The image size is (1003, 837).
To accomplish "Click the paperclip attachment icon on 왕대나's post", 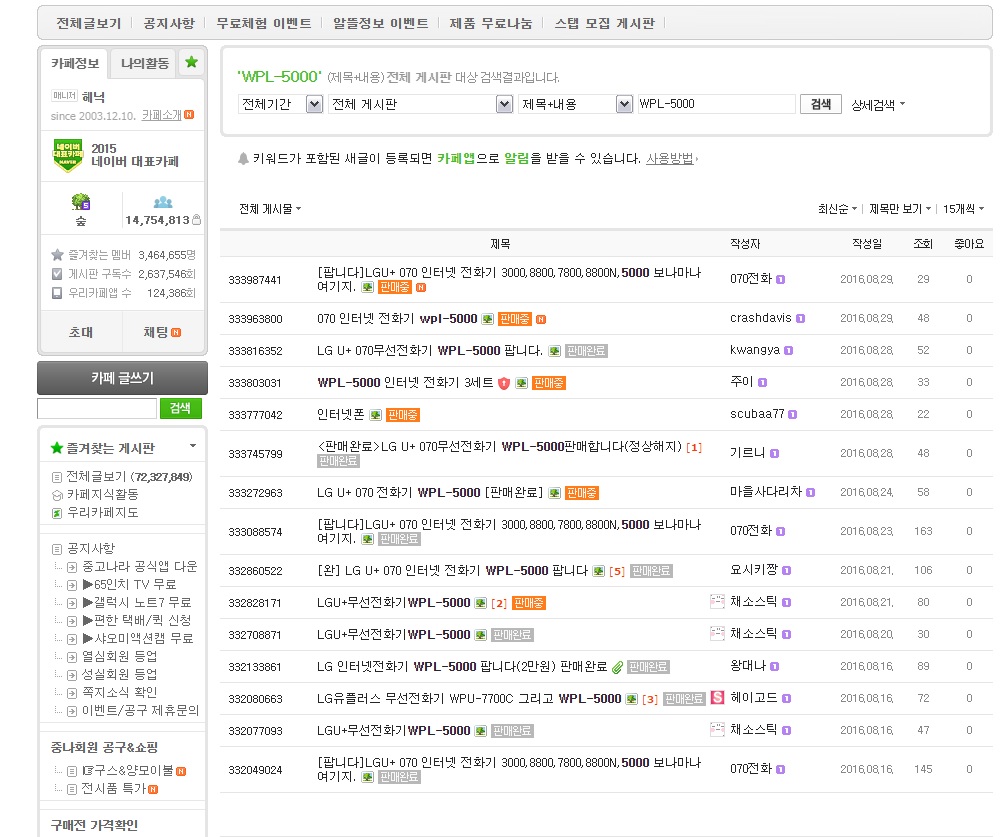I will [617, 667].
